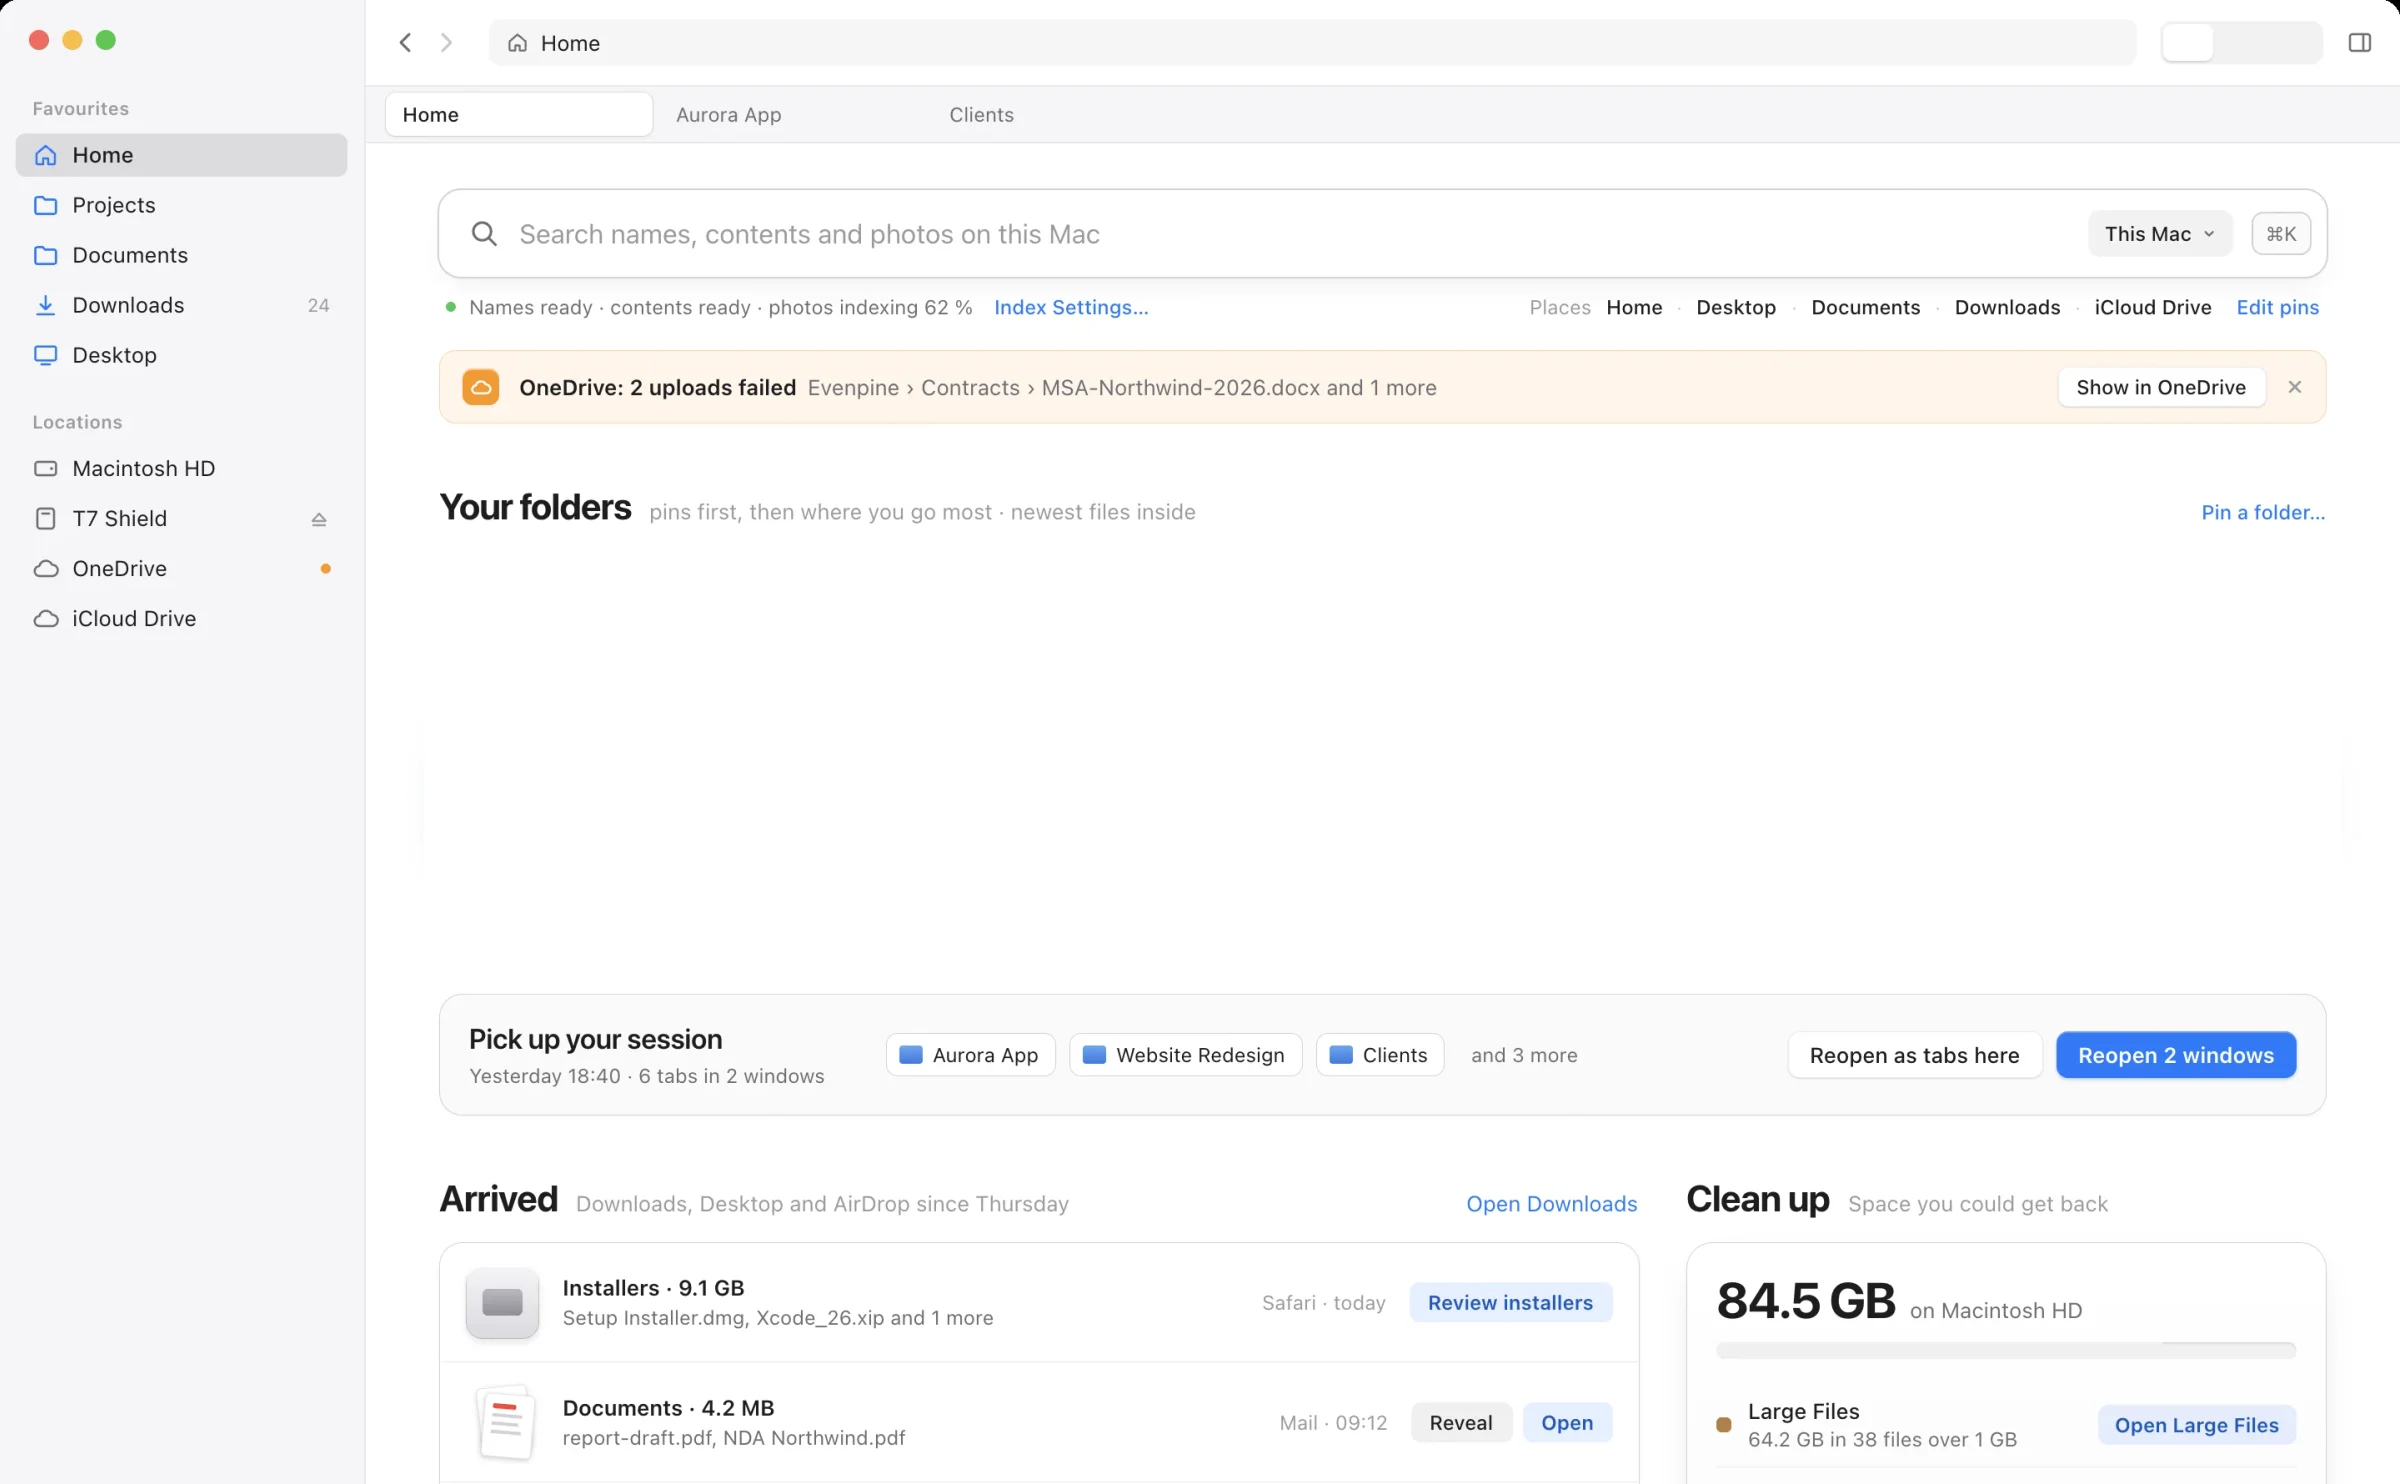Click the "and 3 more" session text

coord(1524,1055)
